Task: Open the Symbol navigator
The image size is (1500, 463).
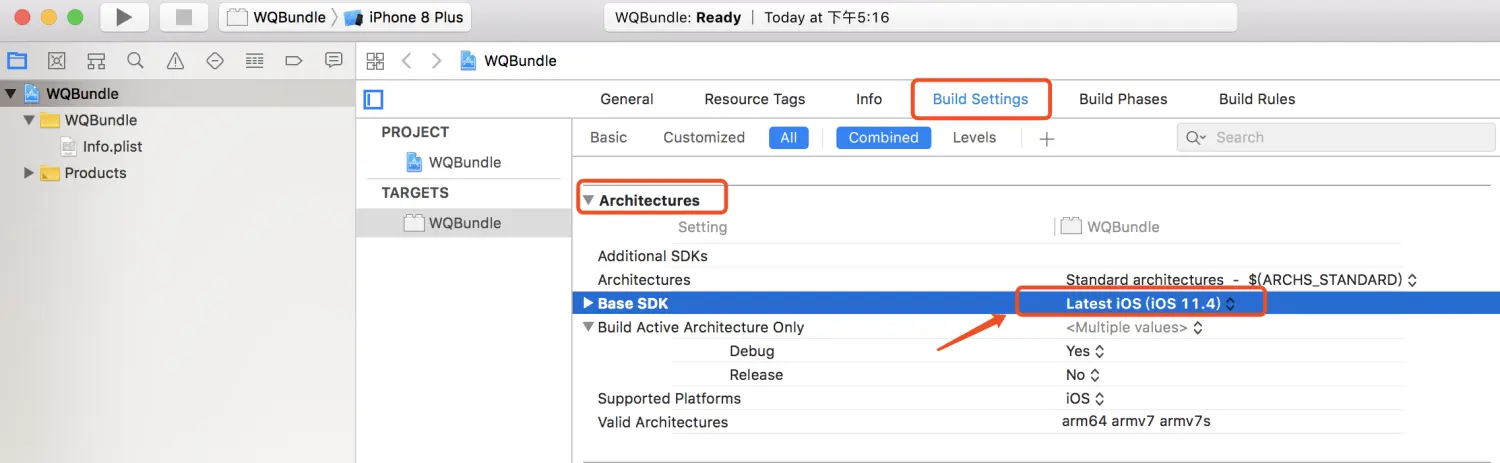Action: pos(96,61)
